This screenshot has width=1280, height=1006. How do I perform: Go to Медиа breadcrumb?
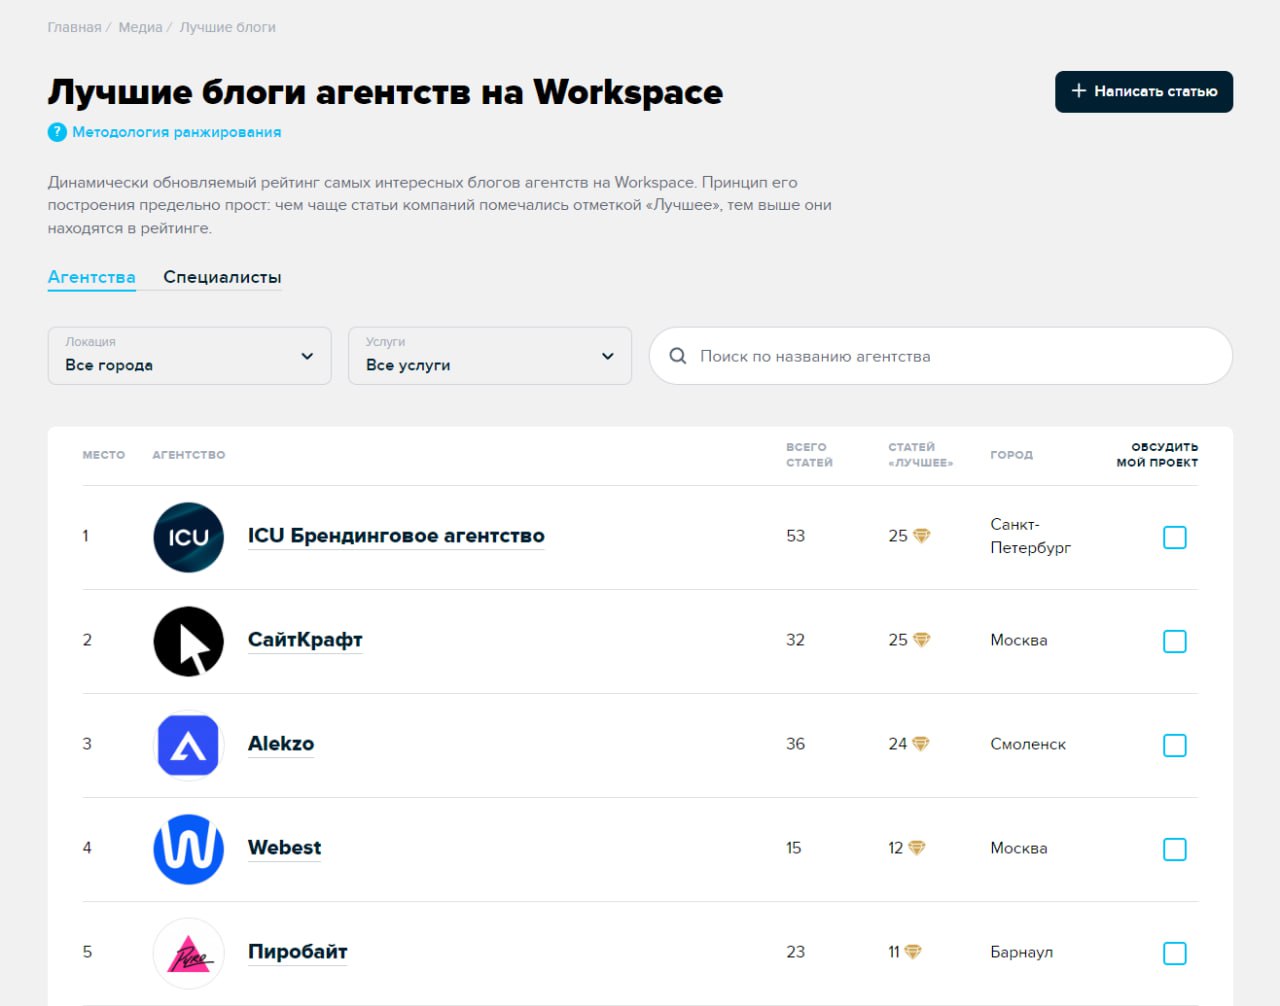(140, 27)
